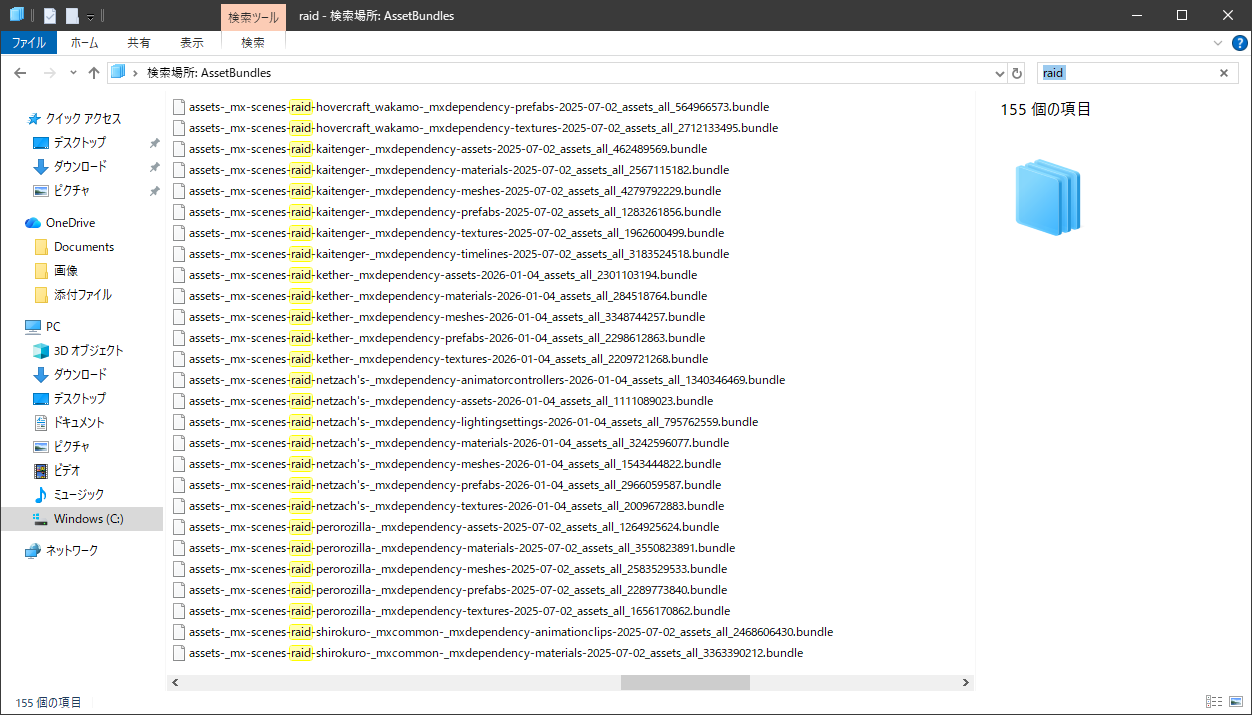
Task: Switch to the 表示 ribbon tab
Action: pyautogui.click(x=192, y=43)
